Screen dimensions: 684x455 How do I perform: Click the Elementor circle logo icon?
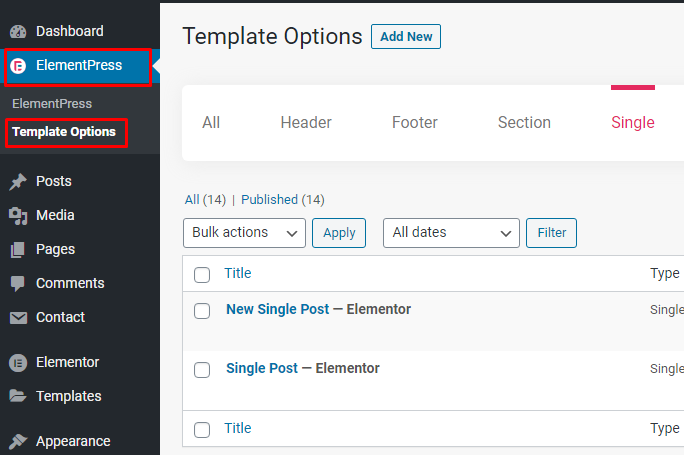18,363
